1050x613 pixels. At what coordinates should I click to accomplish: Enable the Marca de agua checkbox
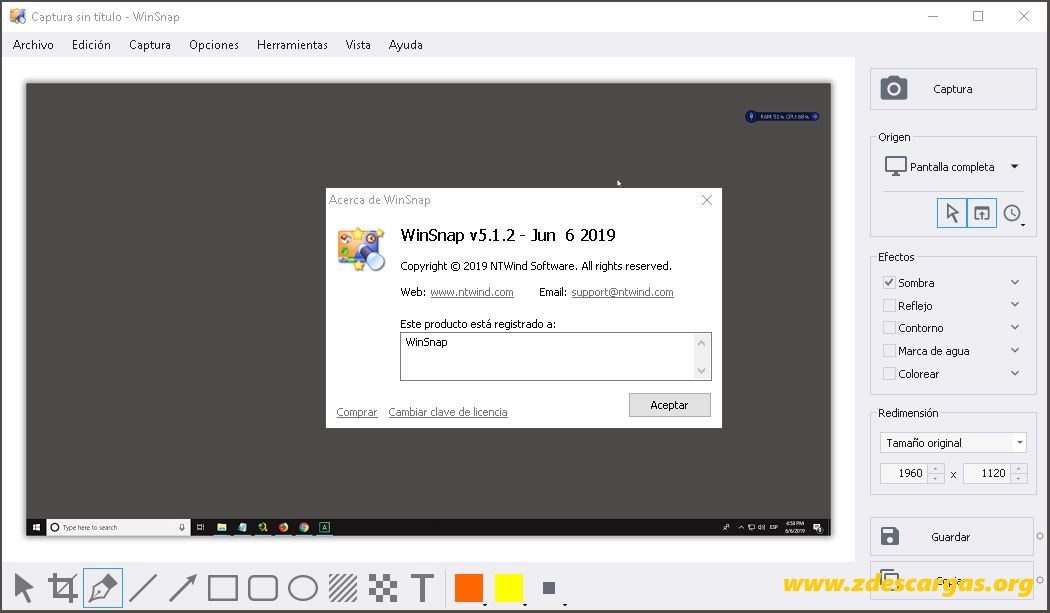889,350
